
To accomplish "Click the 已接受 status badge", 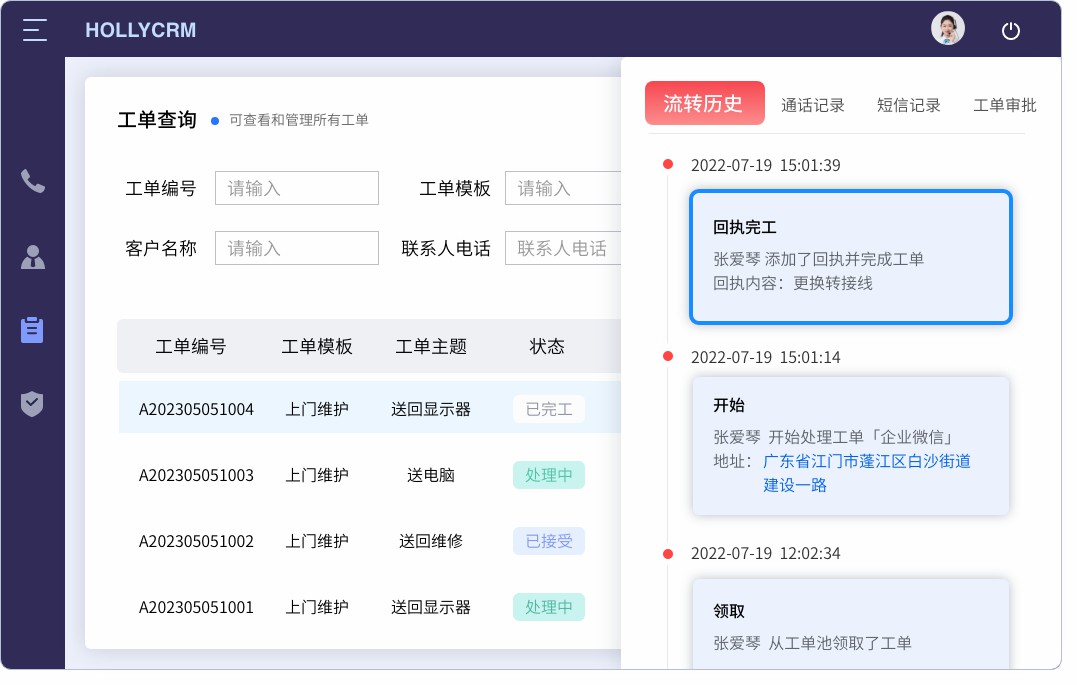I will [549, 541].
